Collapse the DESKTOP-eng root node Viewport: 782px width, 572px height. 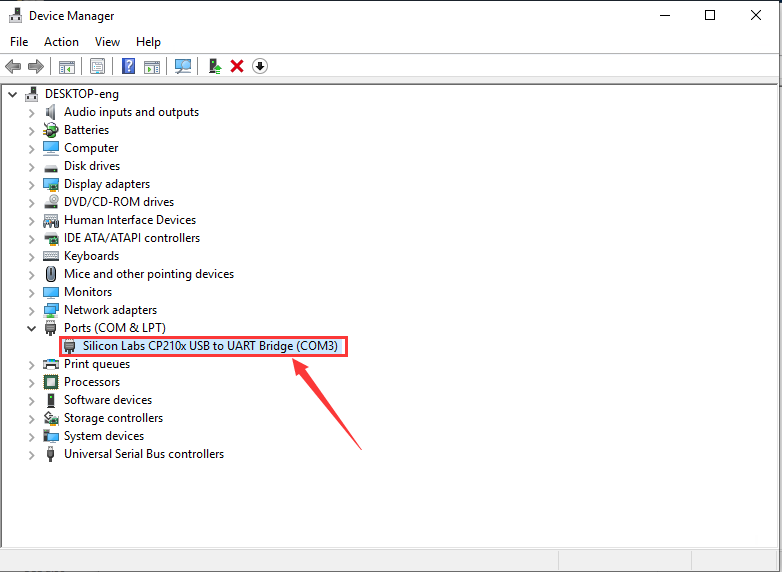coord(12,94)
